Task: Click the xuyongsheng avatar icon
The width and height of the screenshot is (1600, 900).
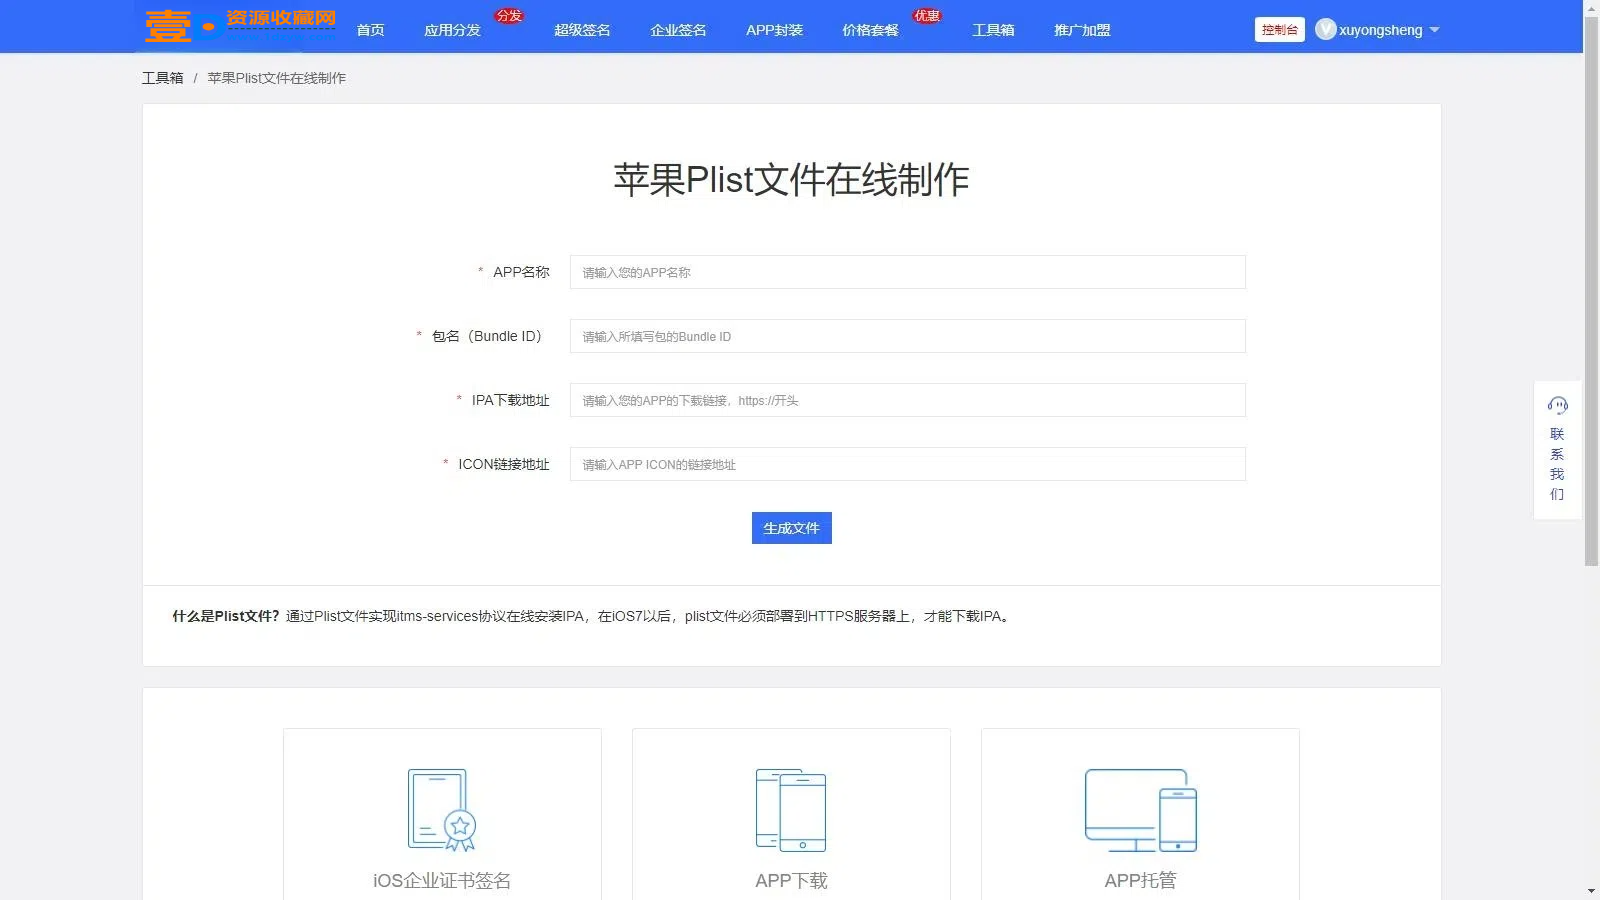Action: click(x=1326, y=29)
